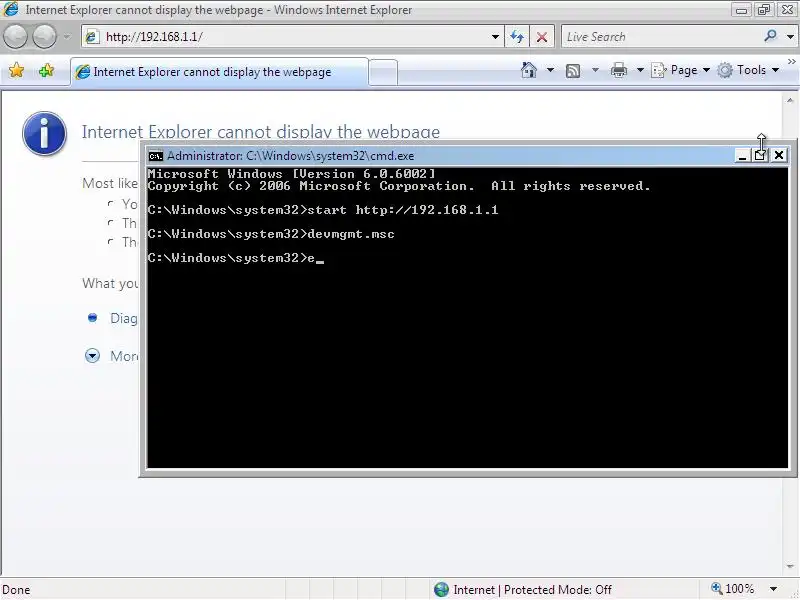Click the Add to Favorites icon

click(46, 70)
